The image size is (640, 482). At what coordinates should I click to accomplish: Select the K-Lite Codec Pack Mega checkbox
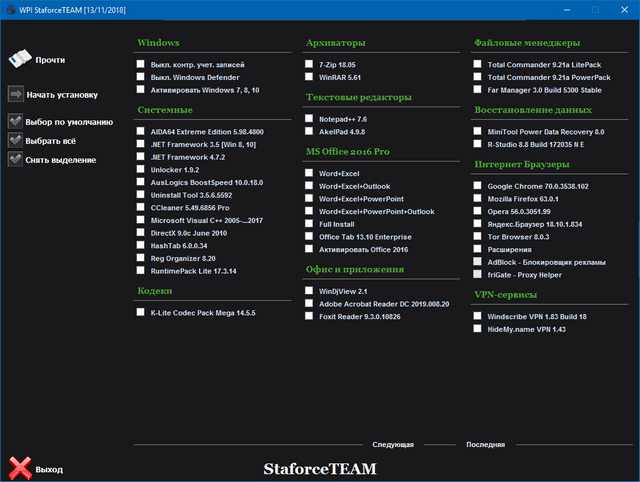click(x=142, y=312)
